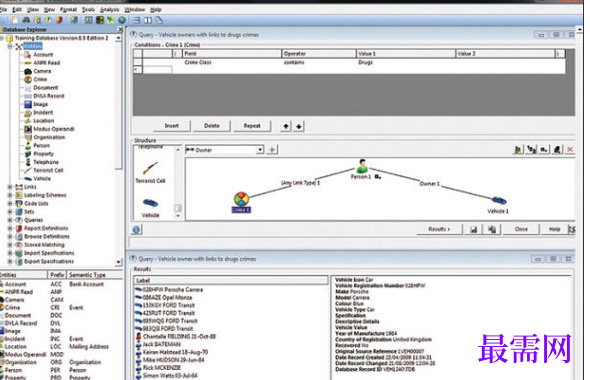590x380 pixels.
Task: Expand the Report Definitions node
Action: [10, 228]
